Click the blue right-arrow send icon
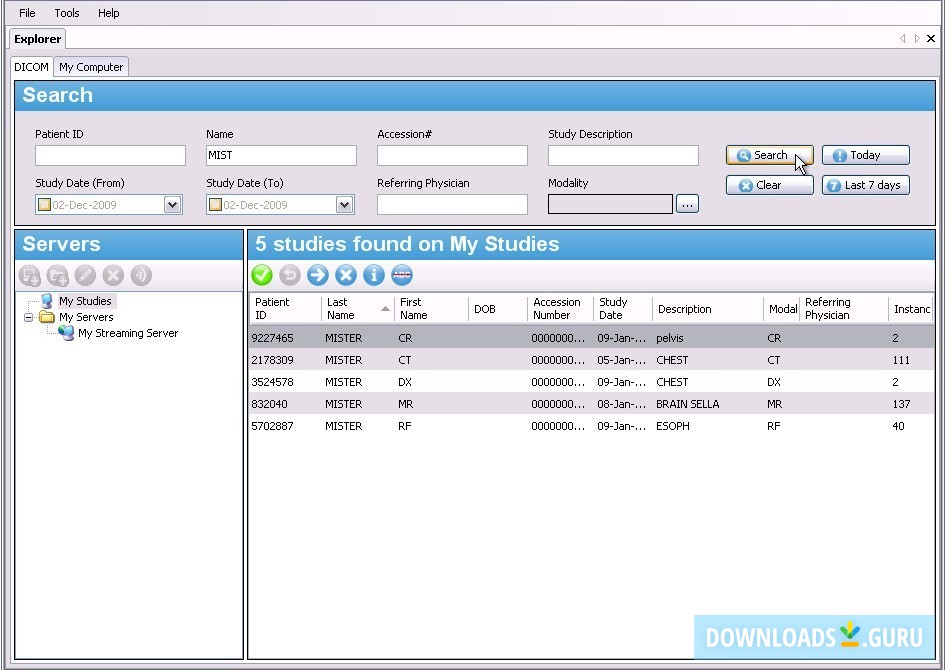The height and width of the screenshot is (670, 945). [318, 275]
